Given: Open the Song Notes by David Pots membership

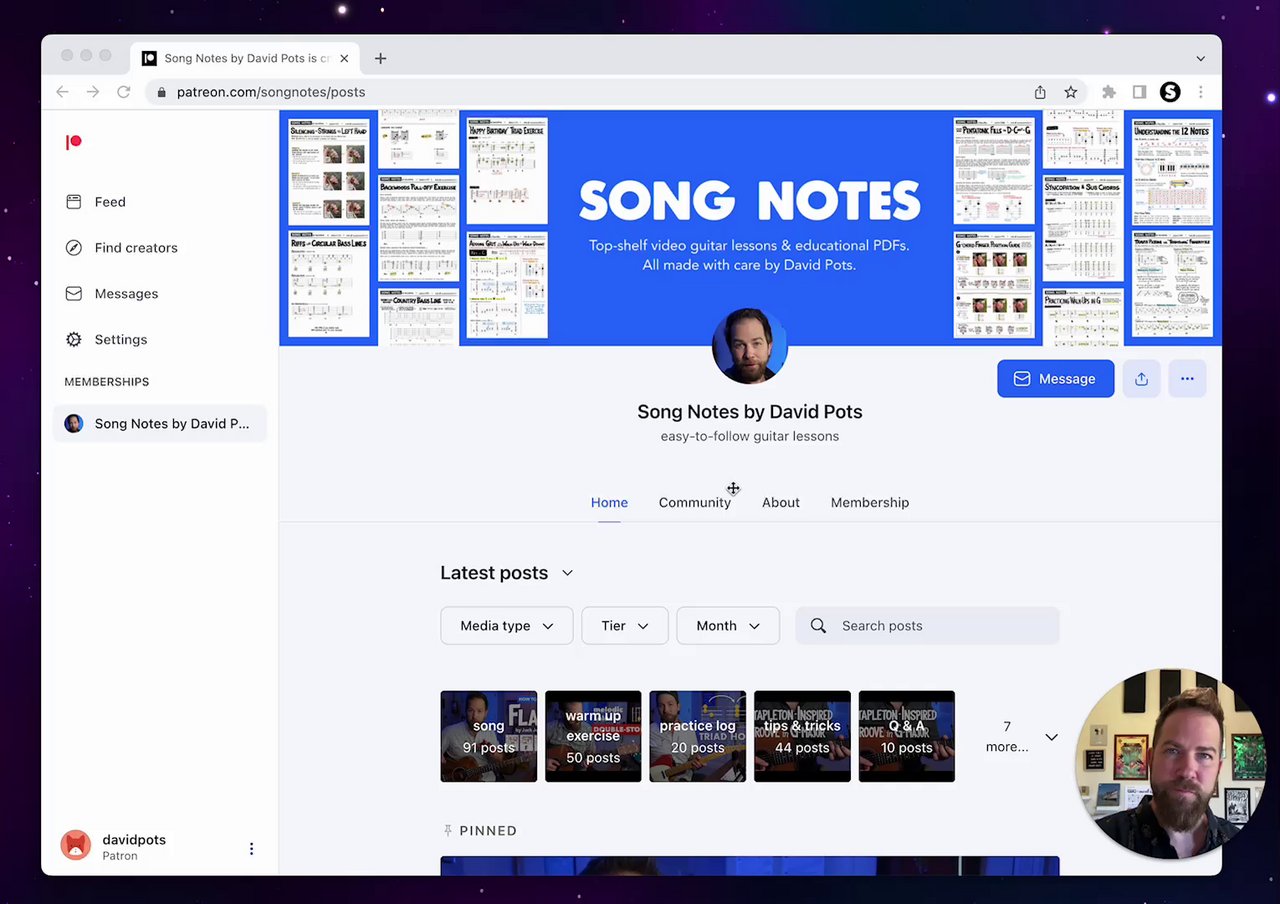Looking at the screenshot, I should tap(159, 424).
